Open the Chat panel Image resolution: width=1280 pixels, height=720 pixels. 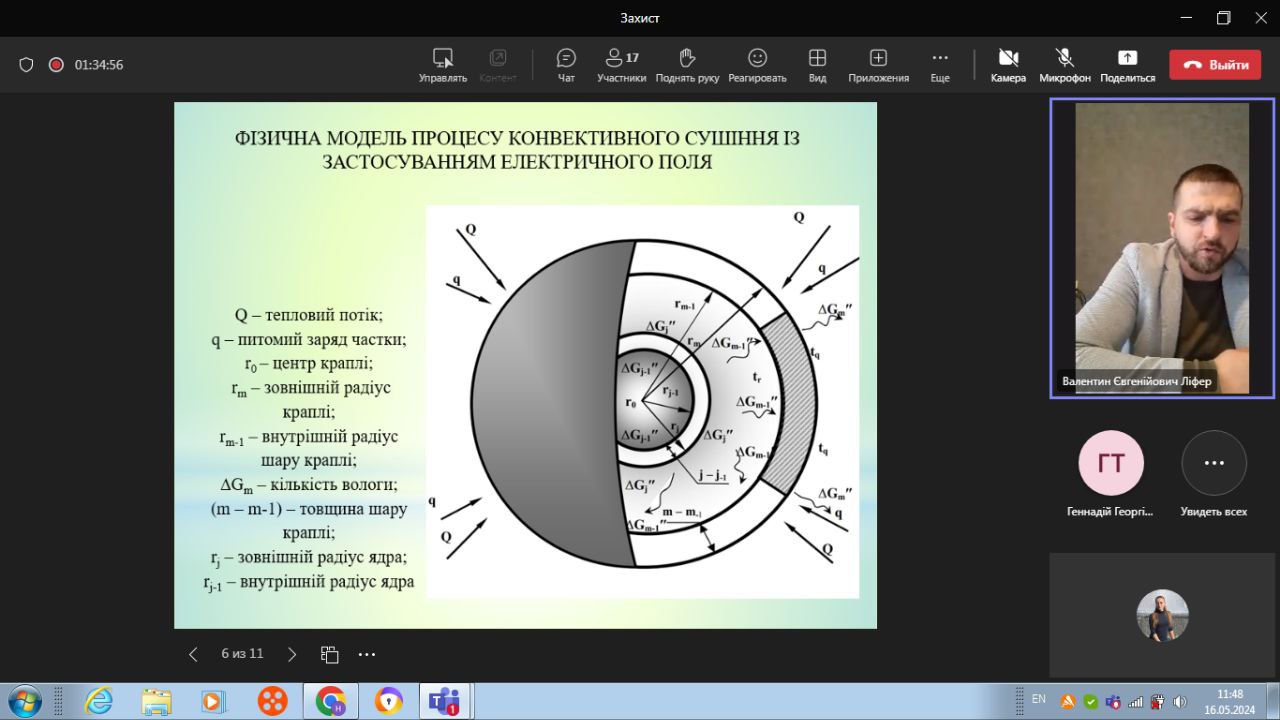(x=566, y=65)
